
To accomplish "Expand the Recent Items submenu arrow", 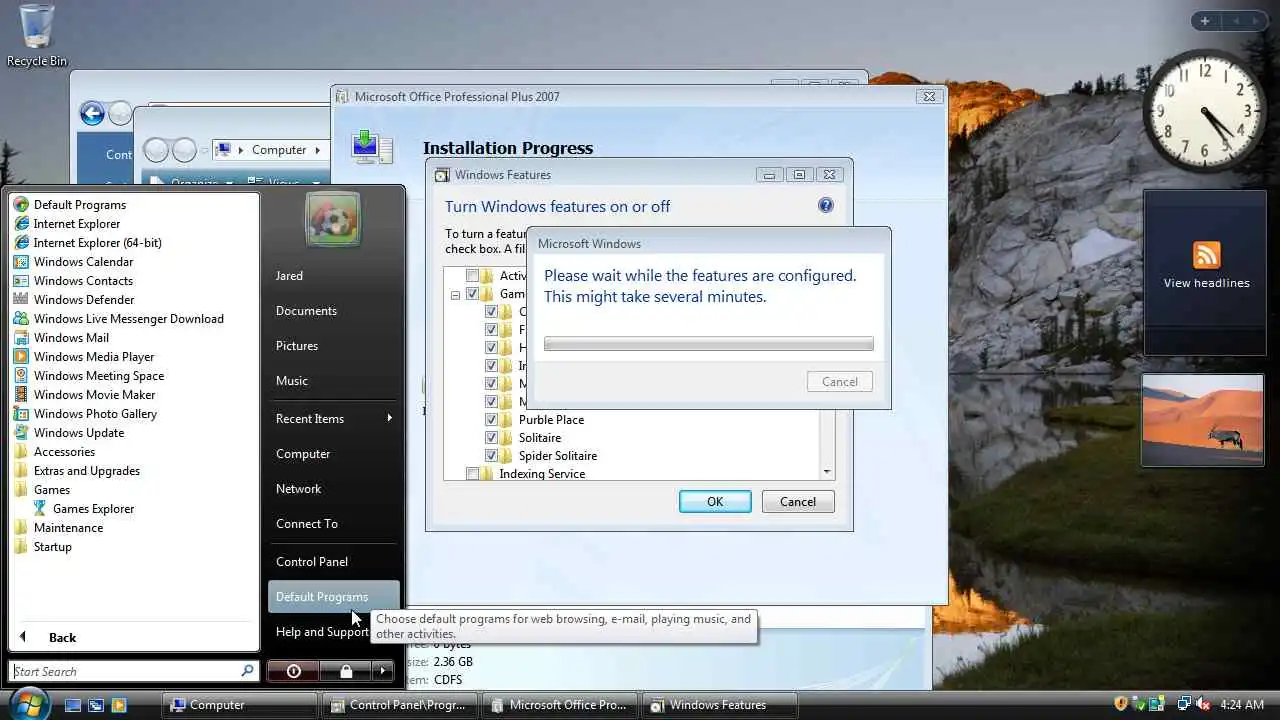I will tap(389, 418).
